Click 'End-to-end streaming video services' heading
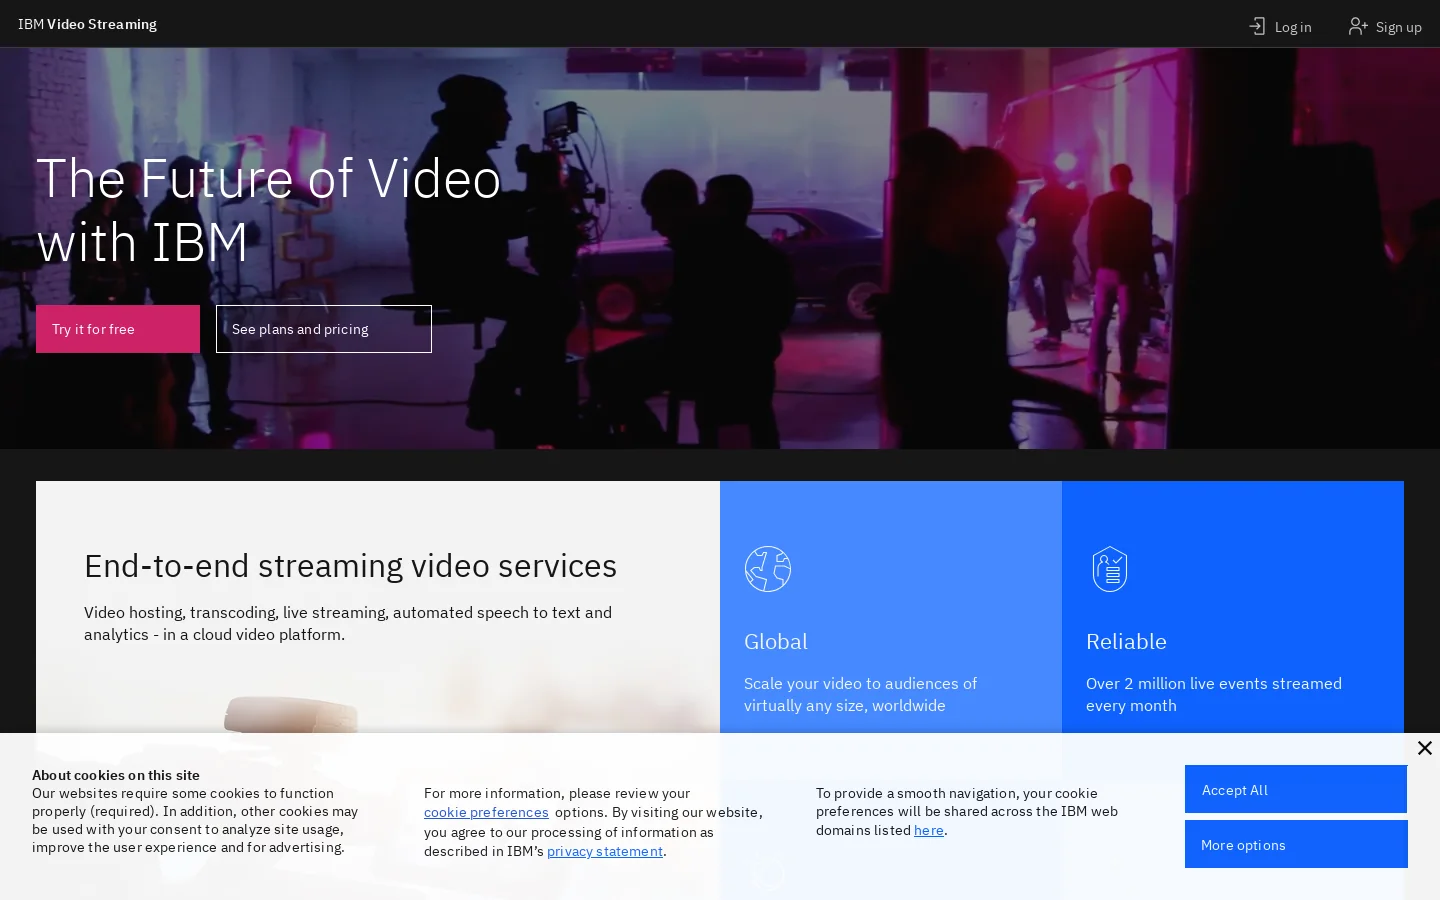 pyautogui.click(x=351, y=565)
